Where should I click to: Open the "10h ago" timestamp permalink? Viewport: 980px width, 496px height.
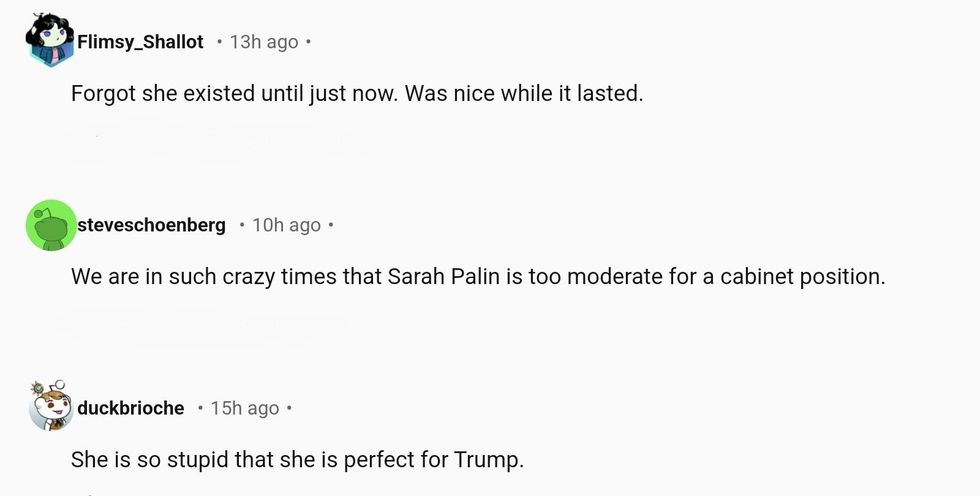286,225
